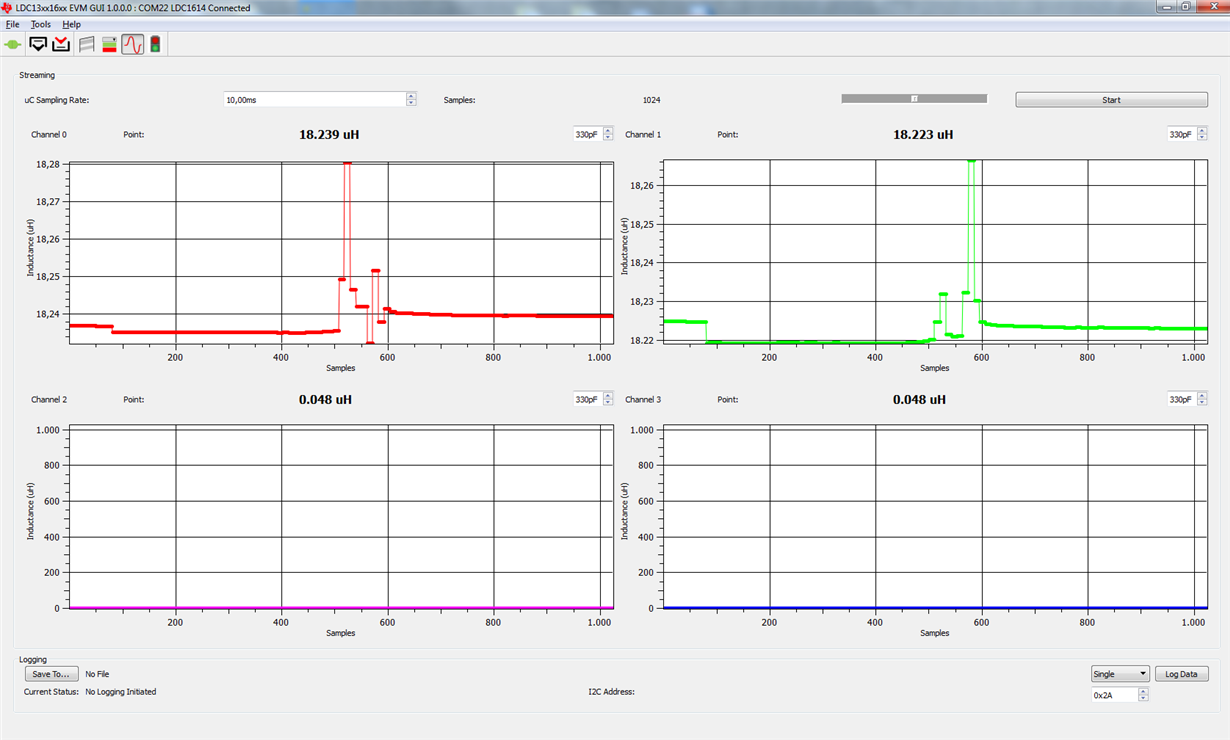Click the Log Data button
Screen dimensions: 1230x740
click(1181, 674)
